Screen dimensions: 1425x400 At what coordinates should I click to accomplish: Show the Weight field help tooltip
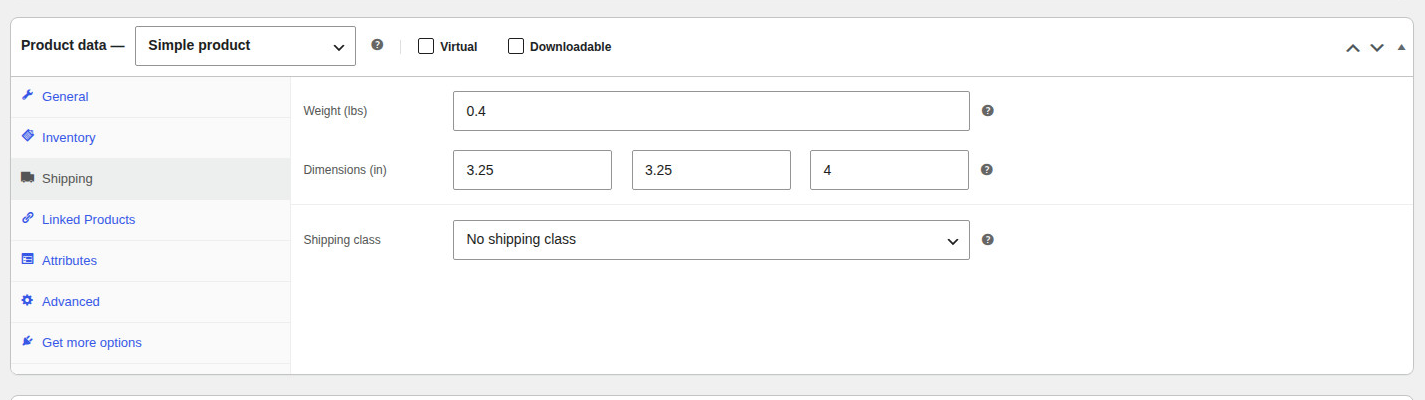988,111
